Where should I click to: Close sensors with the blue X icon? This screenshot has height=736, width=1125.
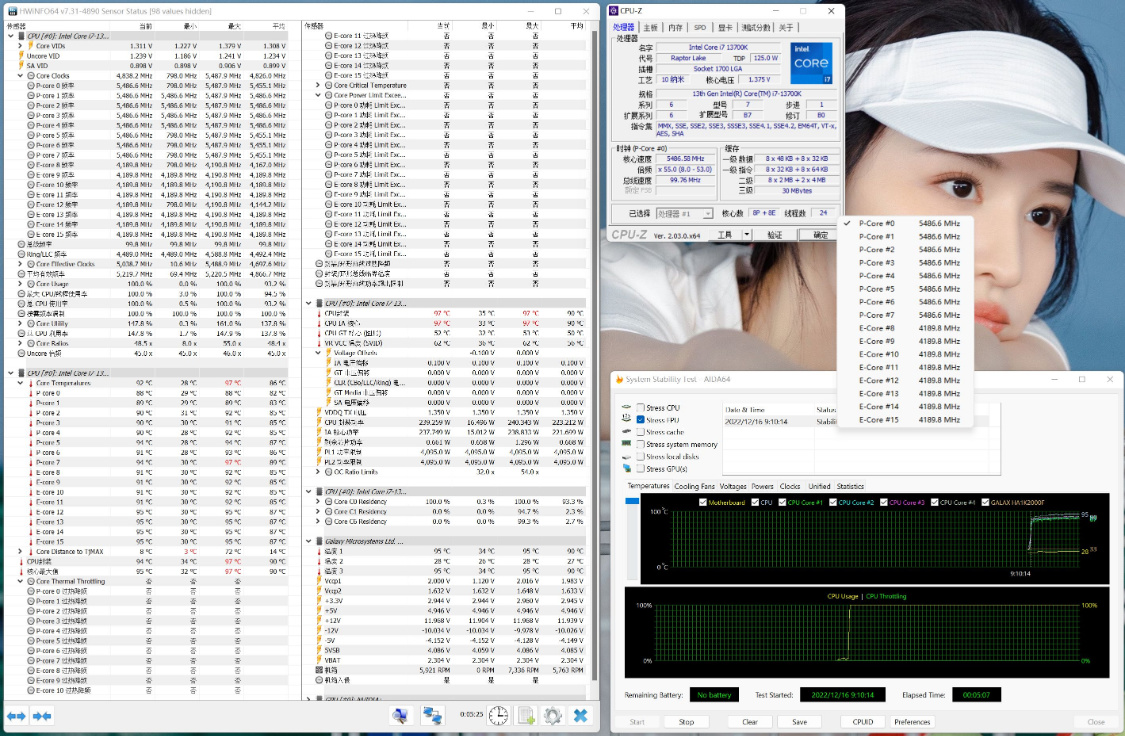pos(580,716)
